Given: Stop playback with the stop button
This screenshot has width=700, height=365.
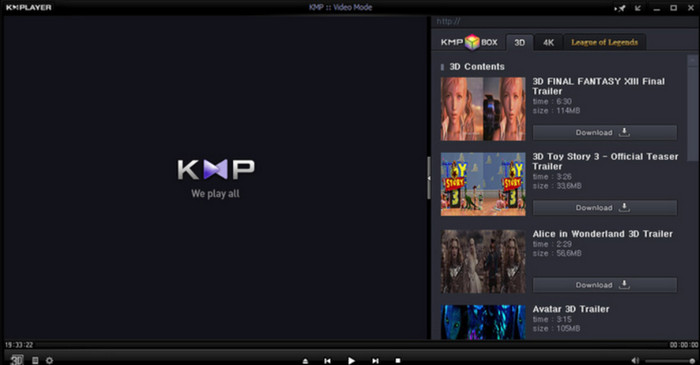Looking at the screenshot, I should [x=398, y=361].
